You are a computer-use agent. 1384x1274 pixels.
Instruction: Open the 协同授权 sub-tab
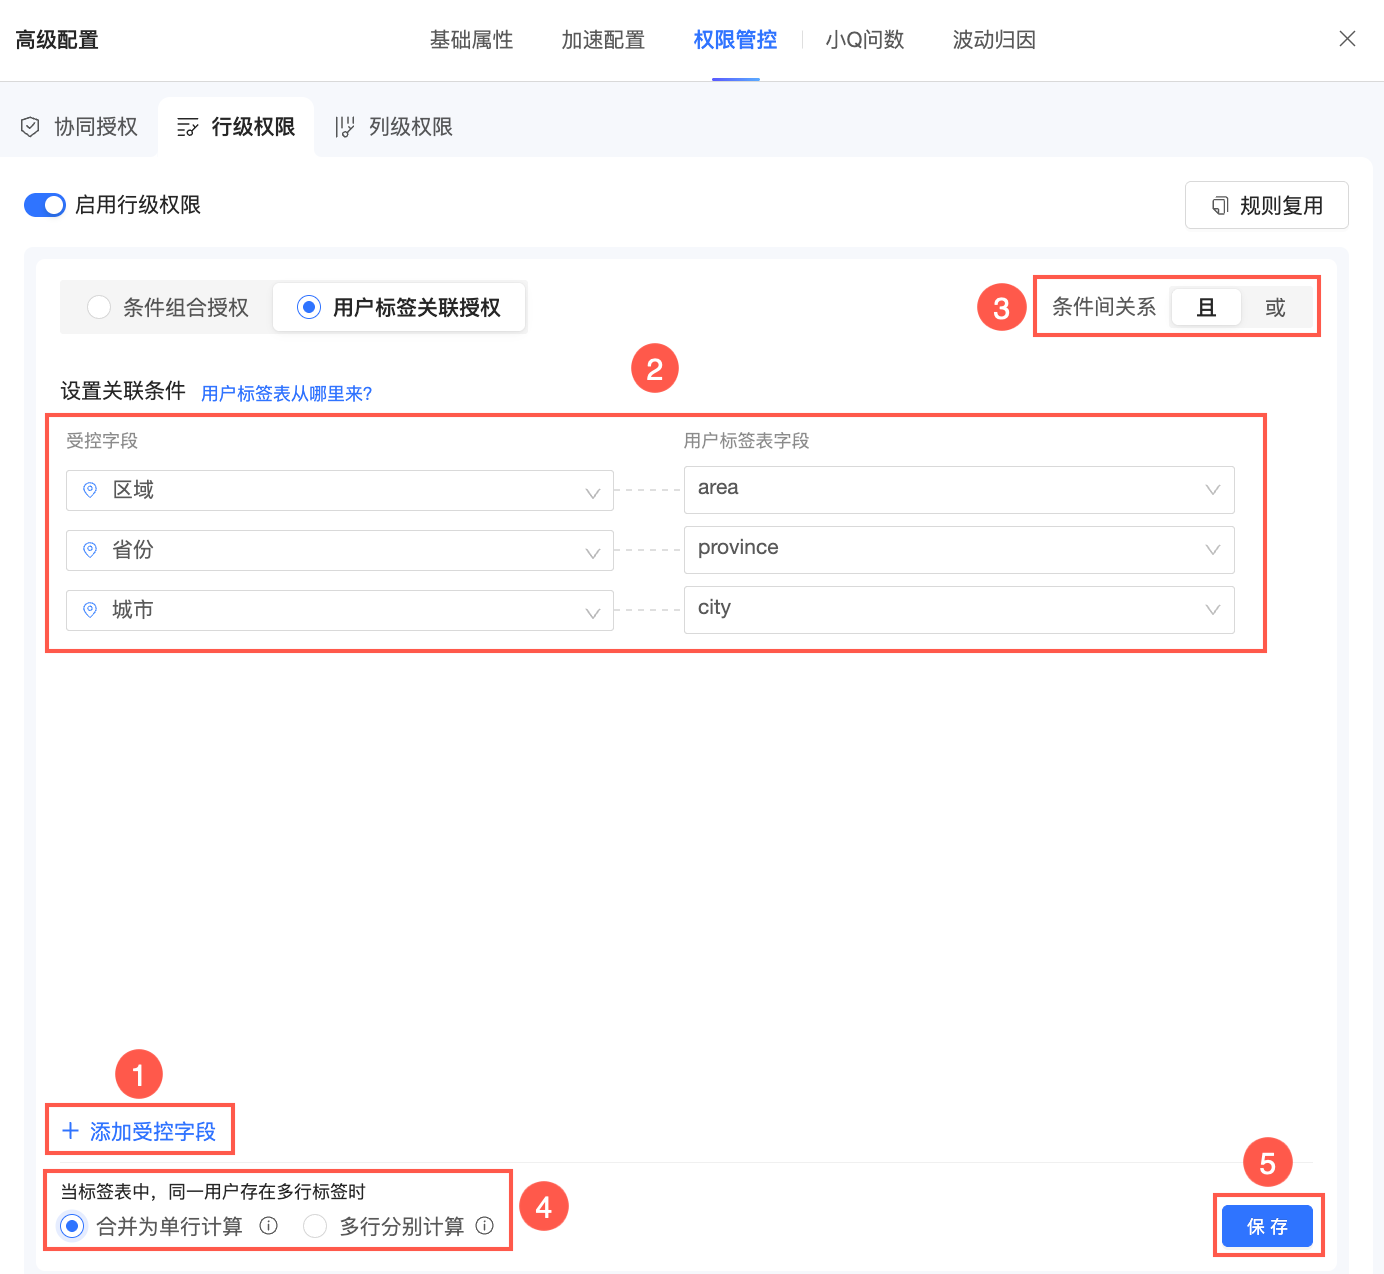[x=79, y=127]
